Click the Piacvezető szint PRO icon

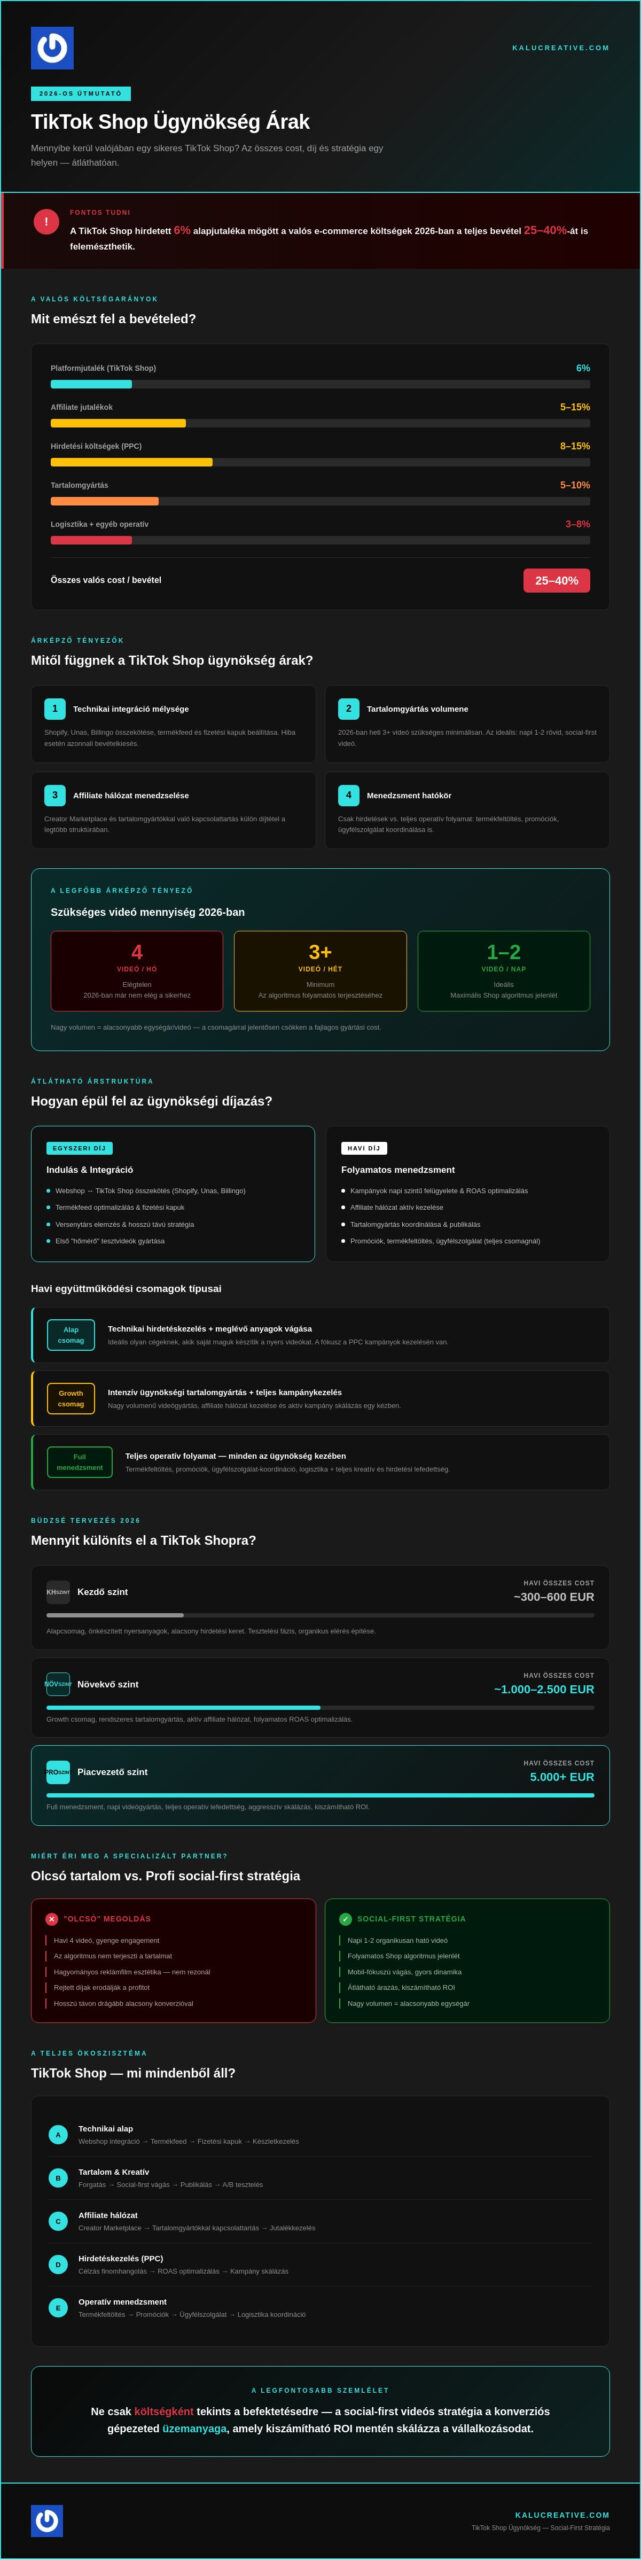coord(58,1771)
